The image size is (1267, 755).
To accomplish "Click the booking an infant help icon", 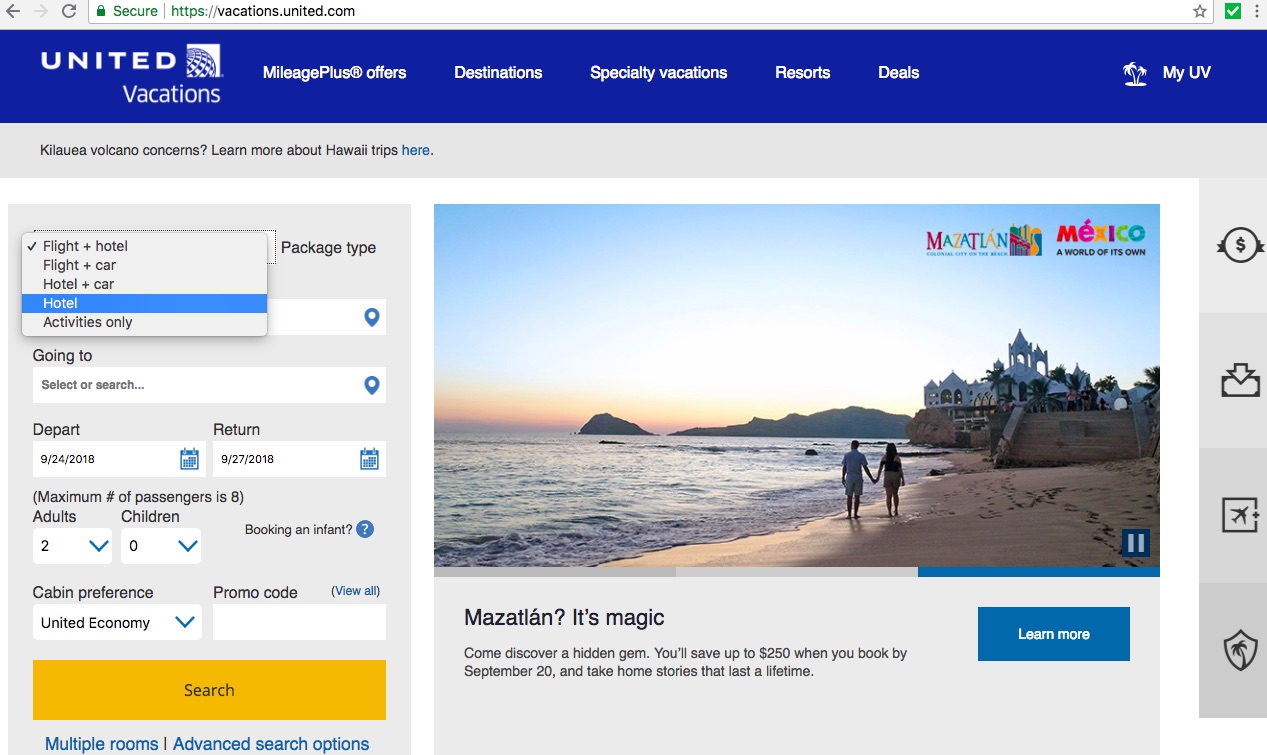I will click(365, 529).
